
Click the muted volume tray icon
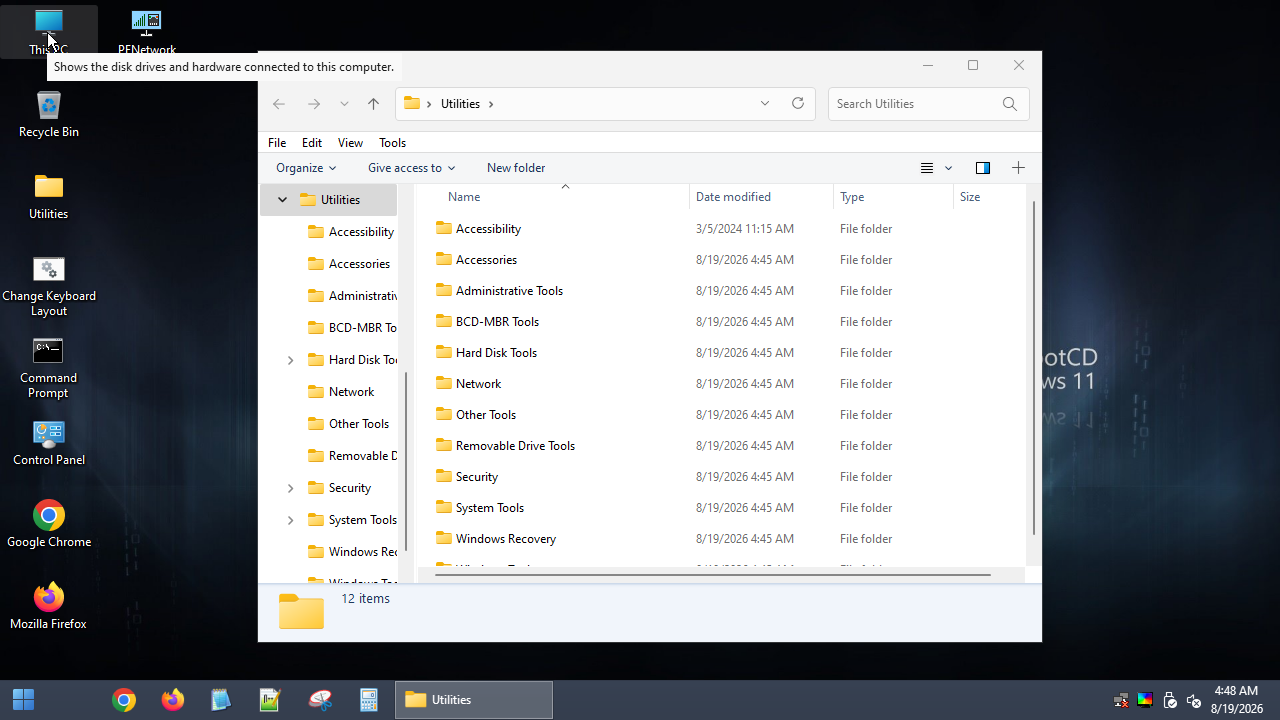coord(1193,700)
